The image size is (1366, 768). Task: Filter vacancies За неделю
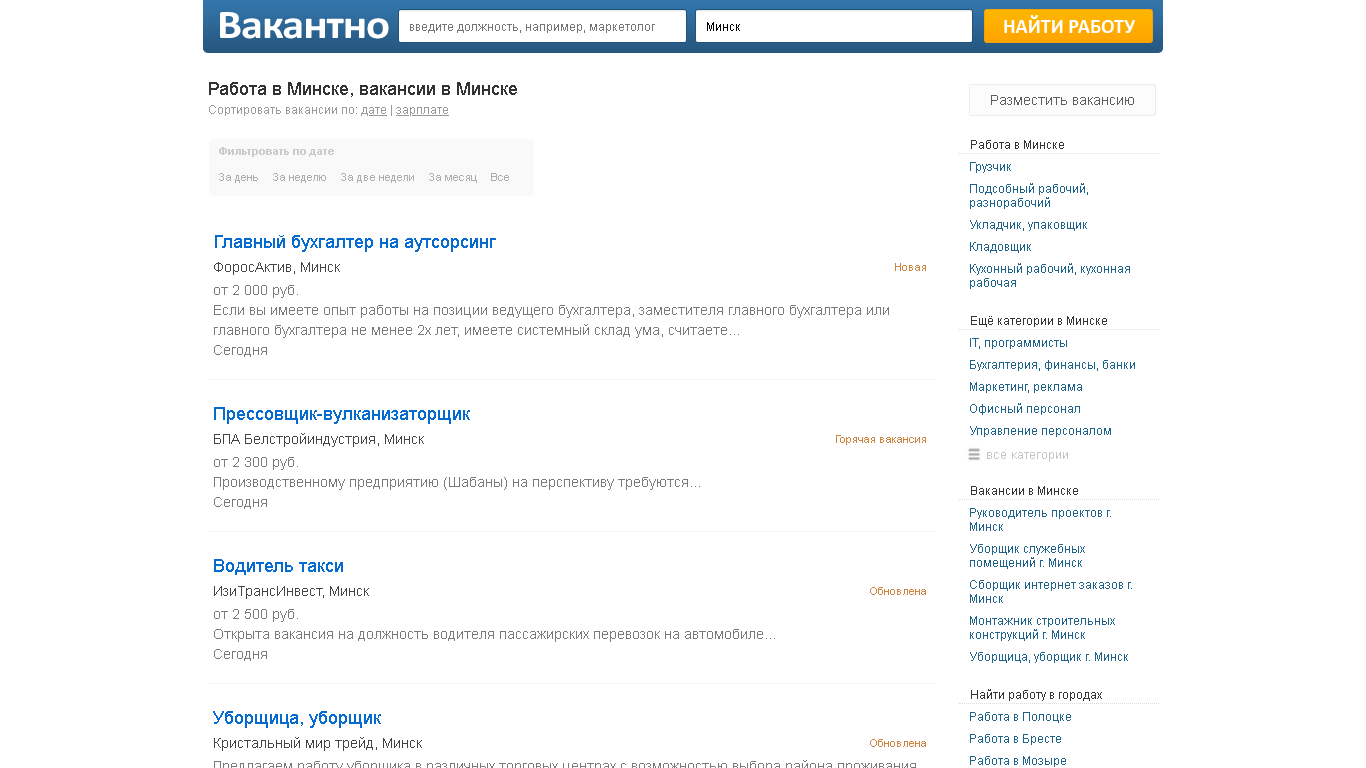pyautogui.click(x=299, y=177)
